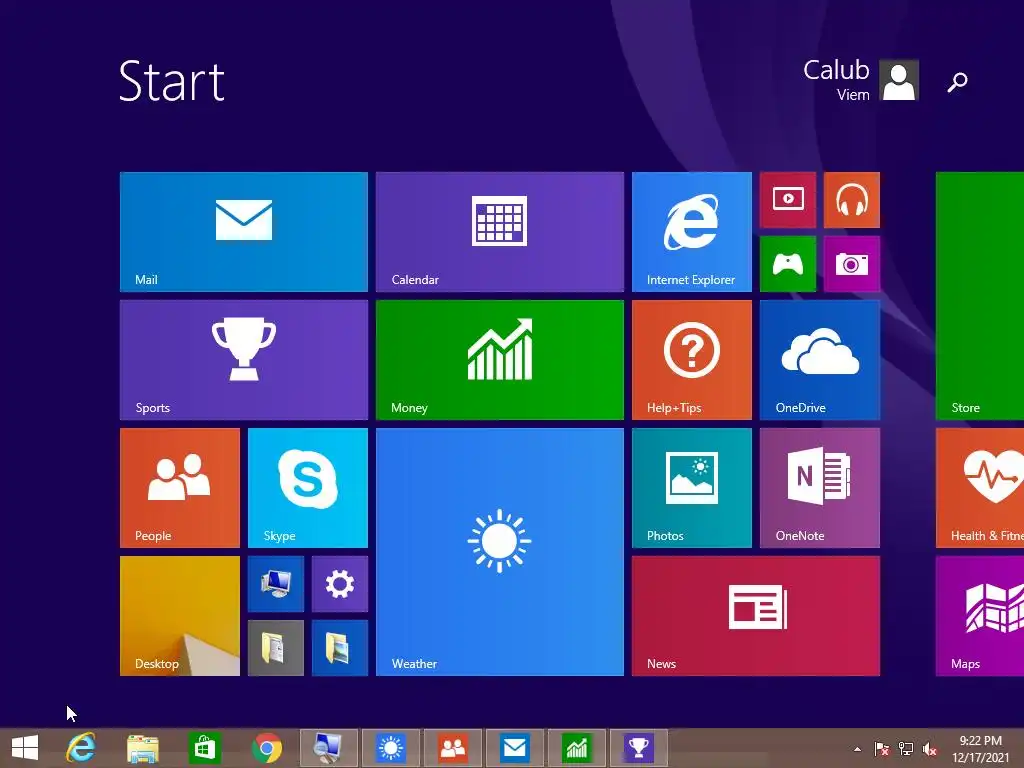Open the Calub Viem account menu

tap(861, 80)
